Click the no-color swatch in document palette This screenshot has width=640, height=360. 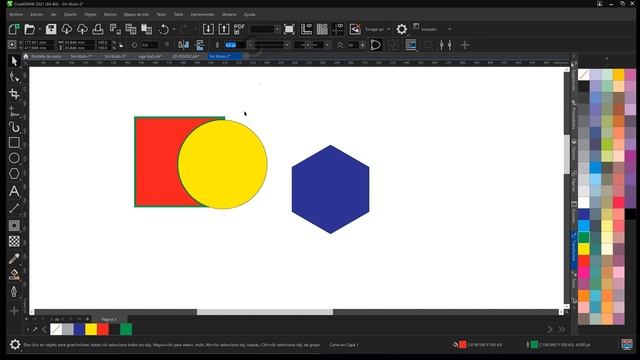pyautogui.click(x=56, y=329)
